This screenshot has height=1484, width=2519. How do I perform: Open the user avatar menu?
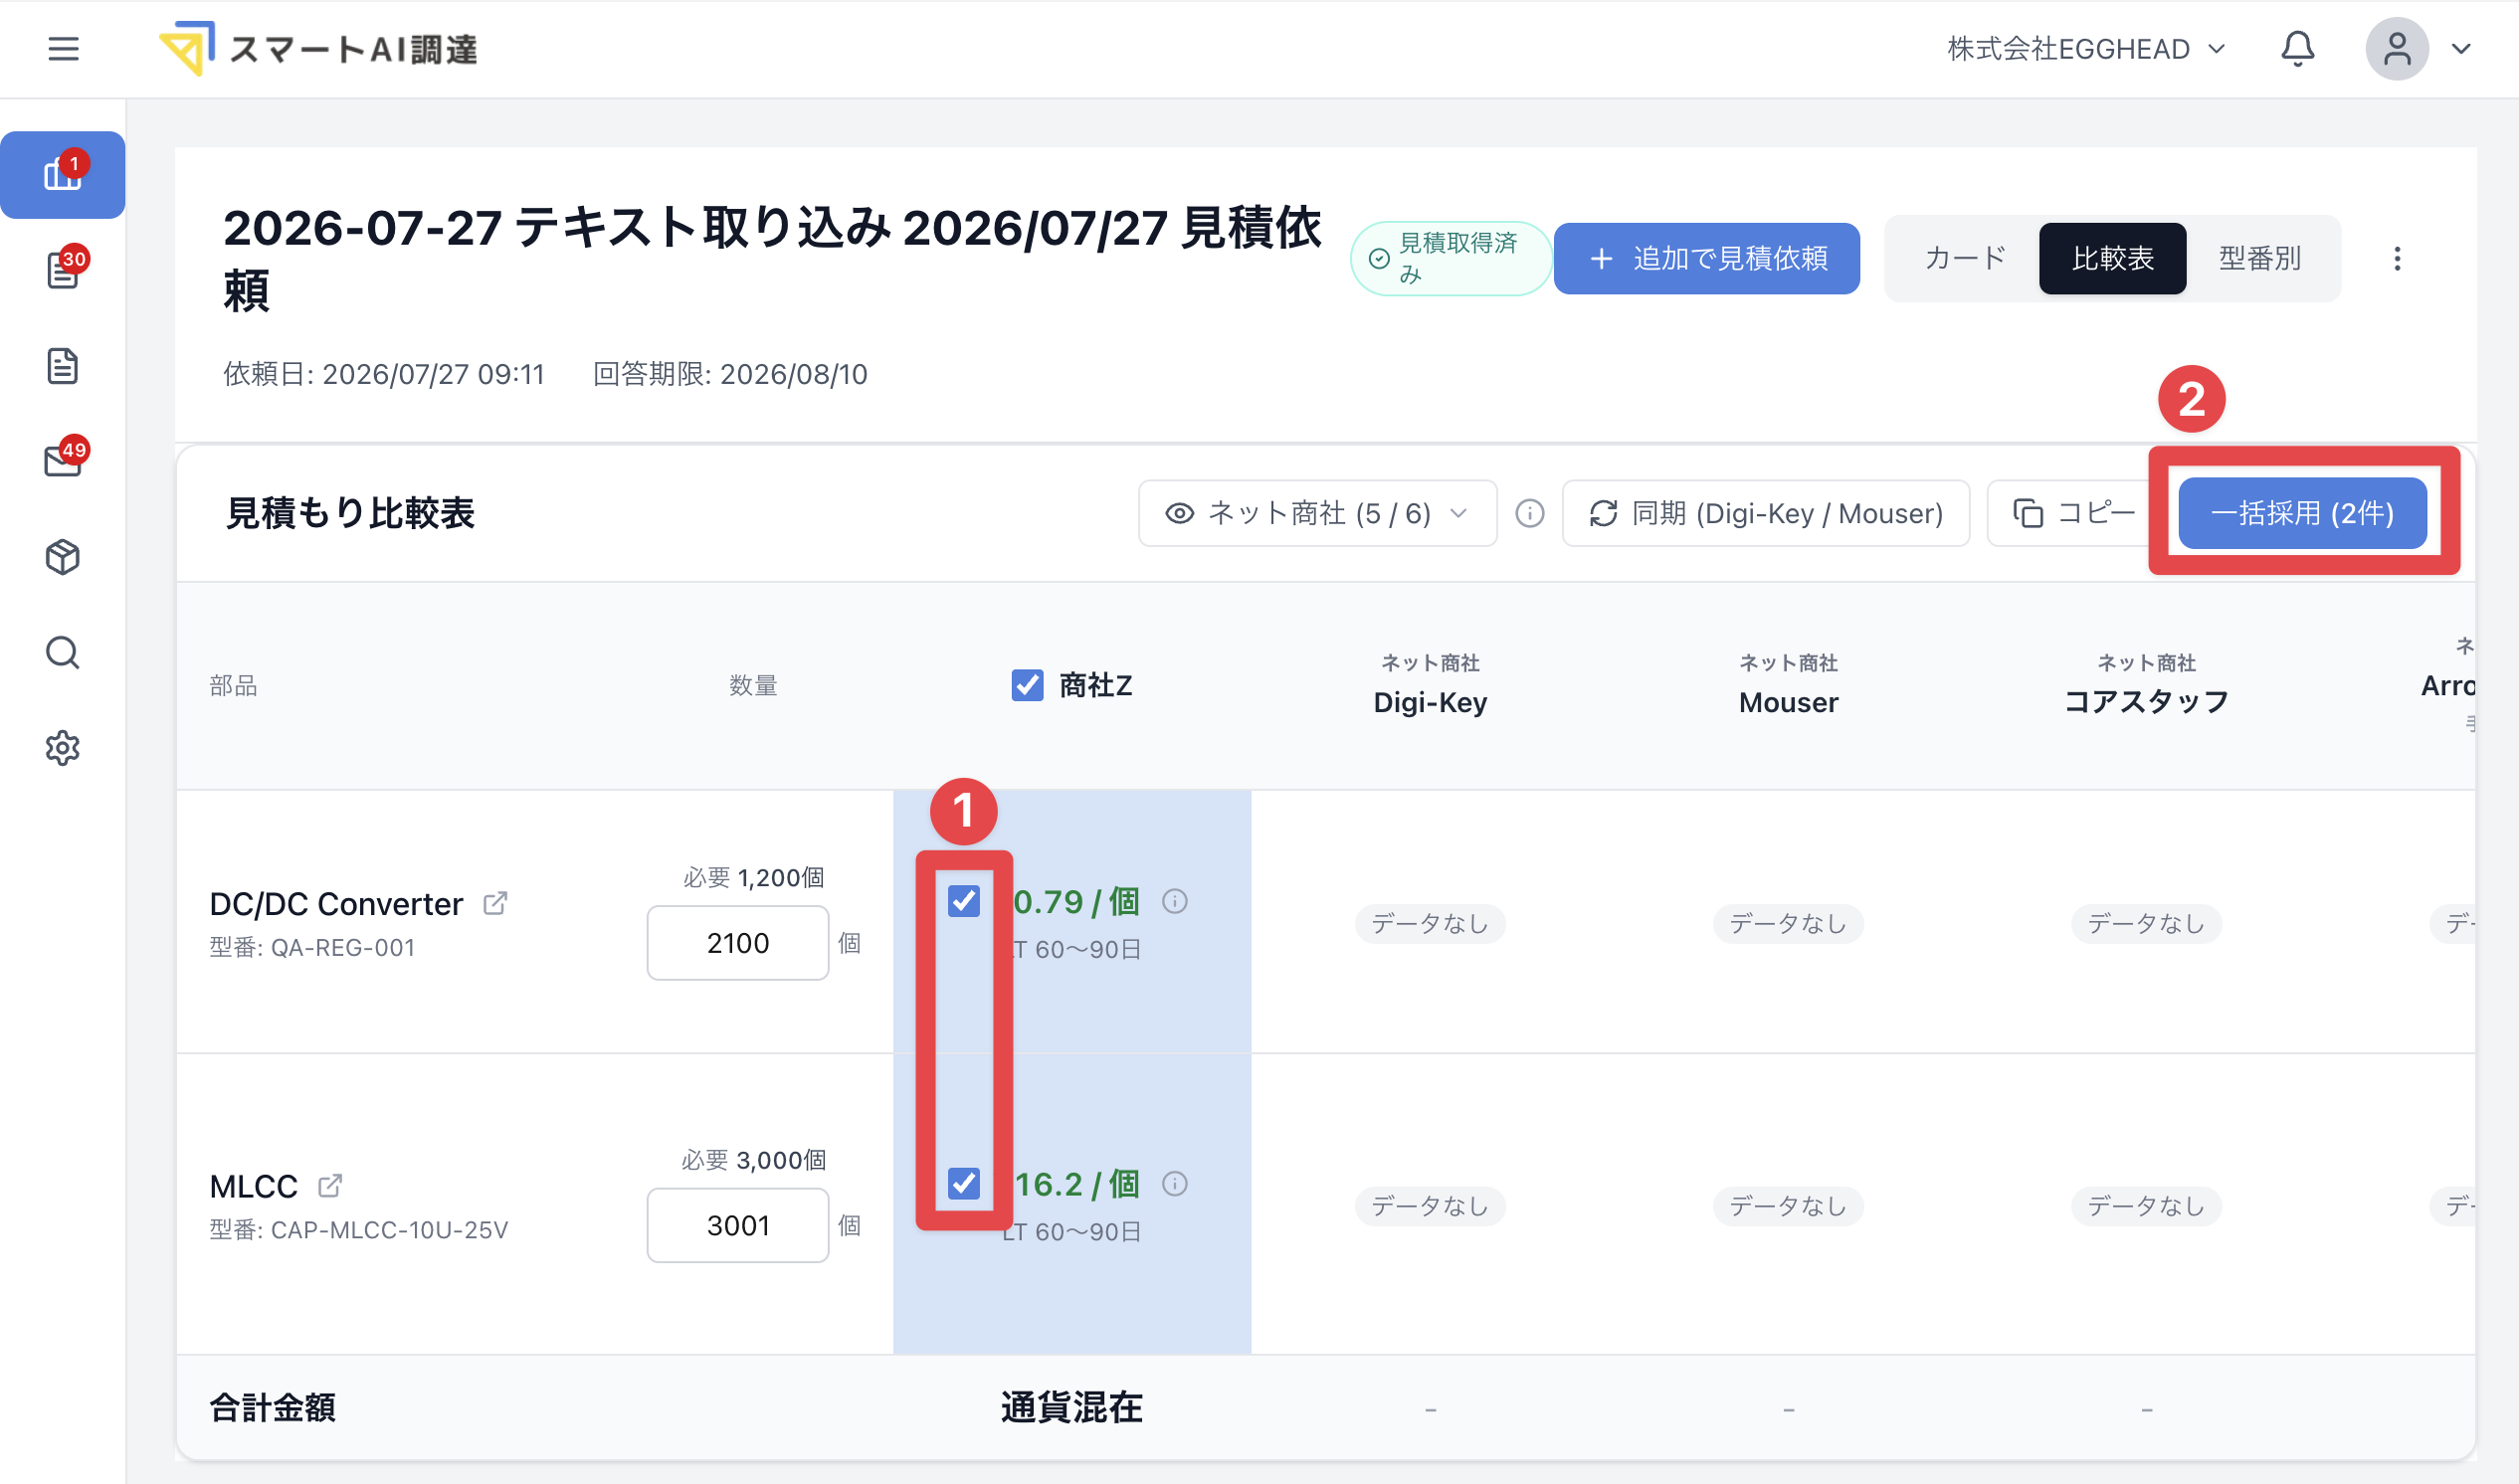2396,49
